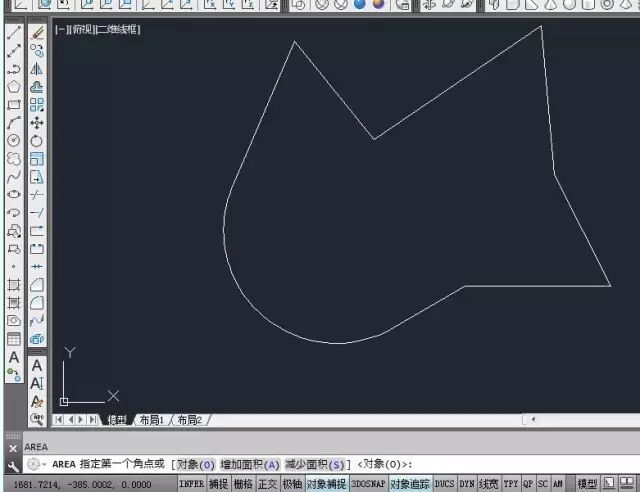Screen dimensions: 640x492
Task: Choose the Copy objects tool
Action: pyautogui.click(x=37, y=51)
